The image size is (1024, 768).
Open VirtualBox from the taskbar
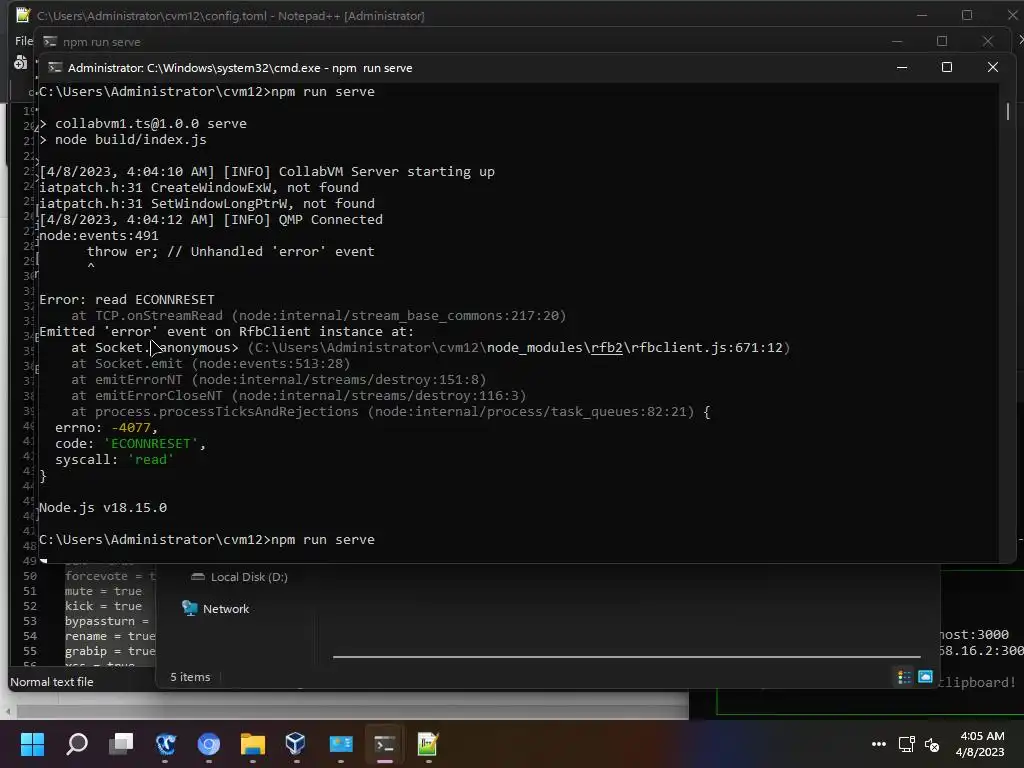point(296,743)
